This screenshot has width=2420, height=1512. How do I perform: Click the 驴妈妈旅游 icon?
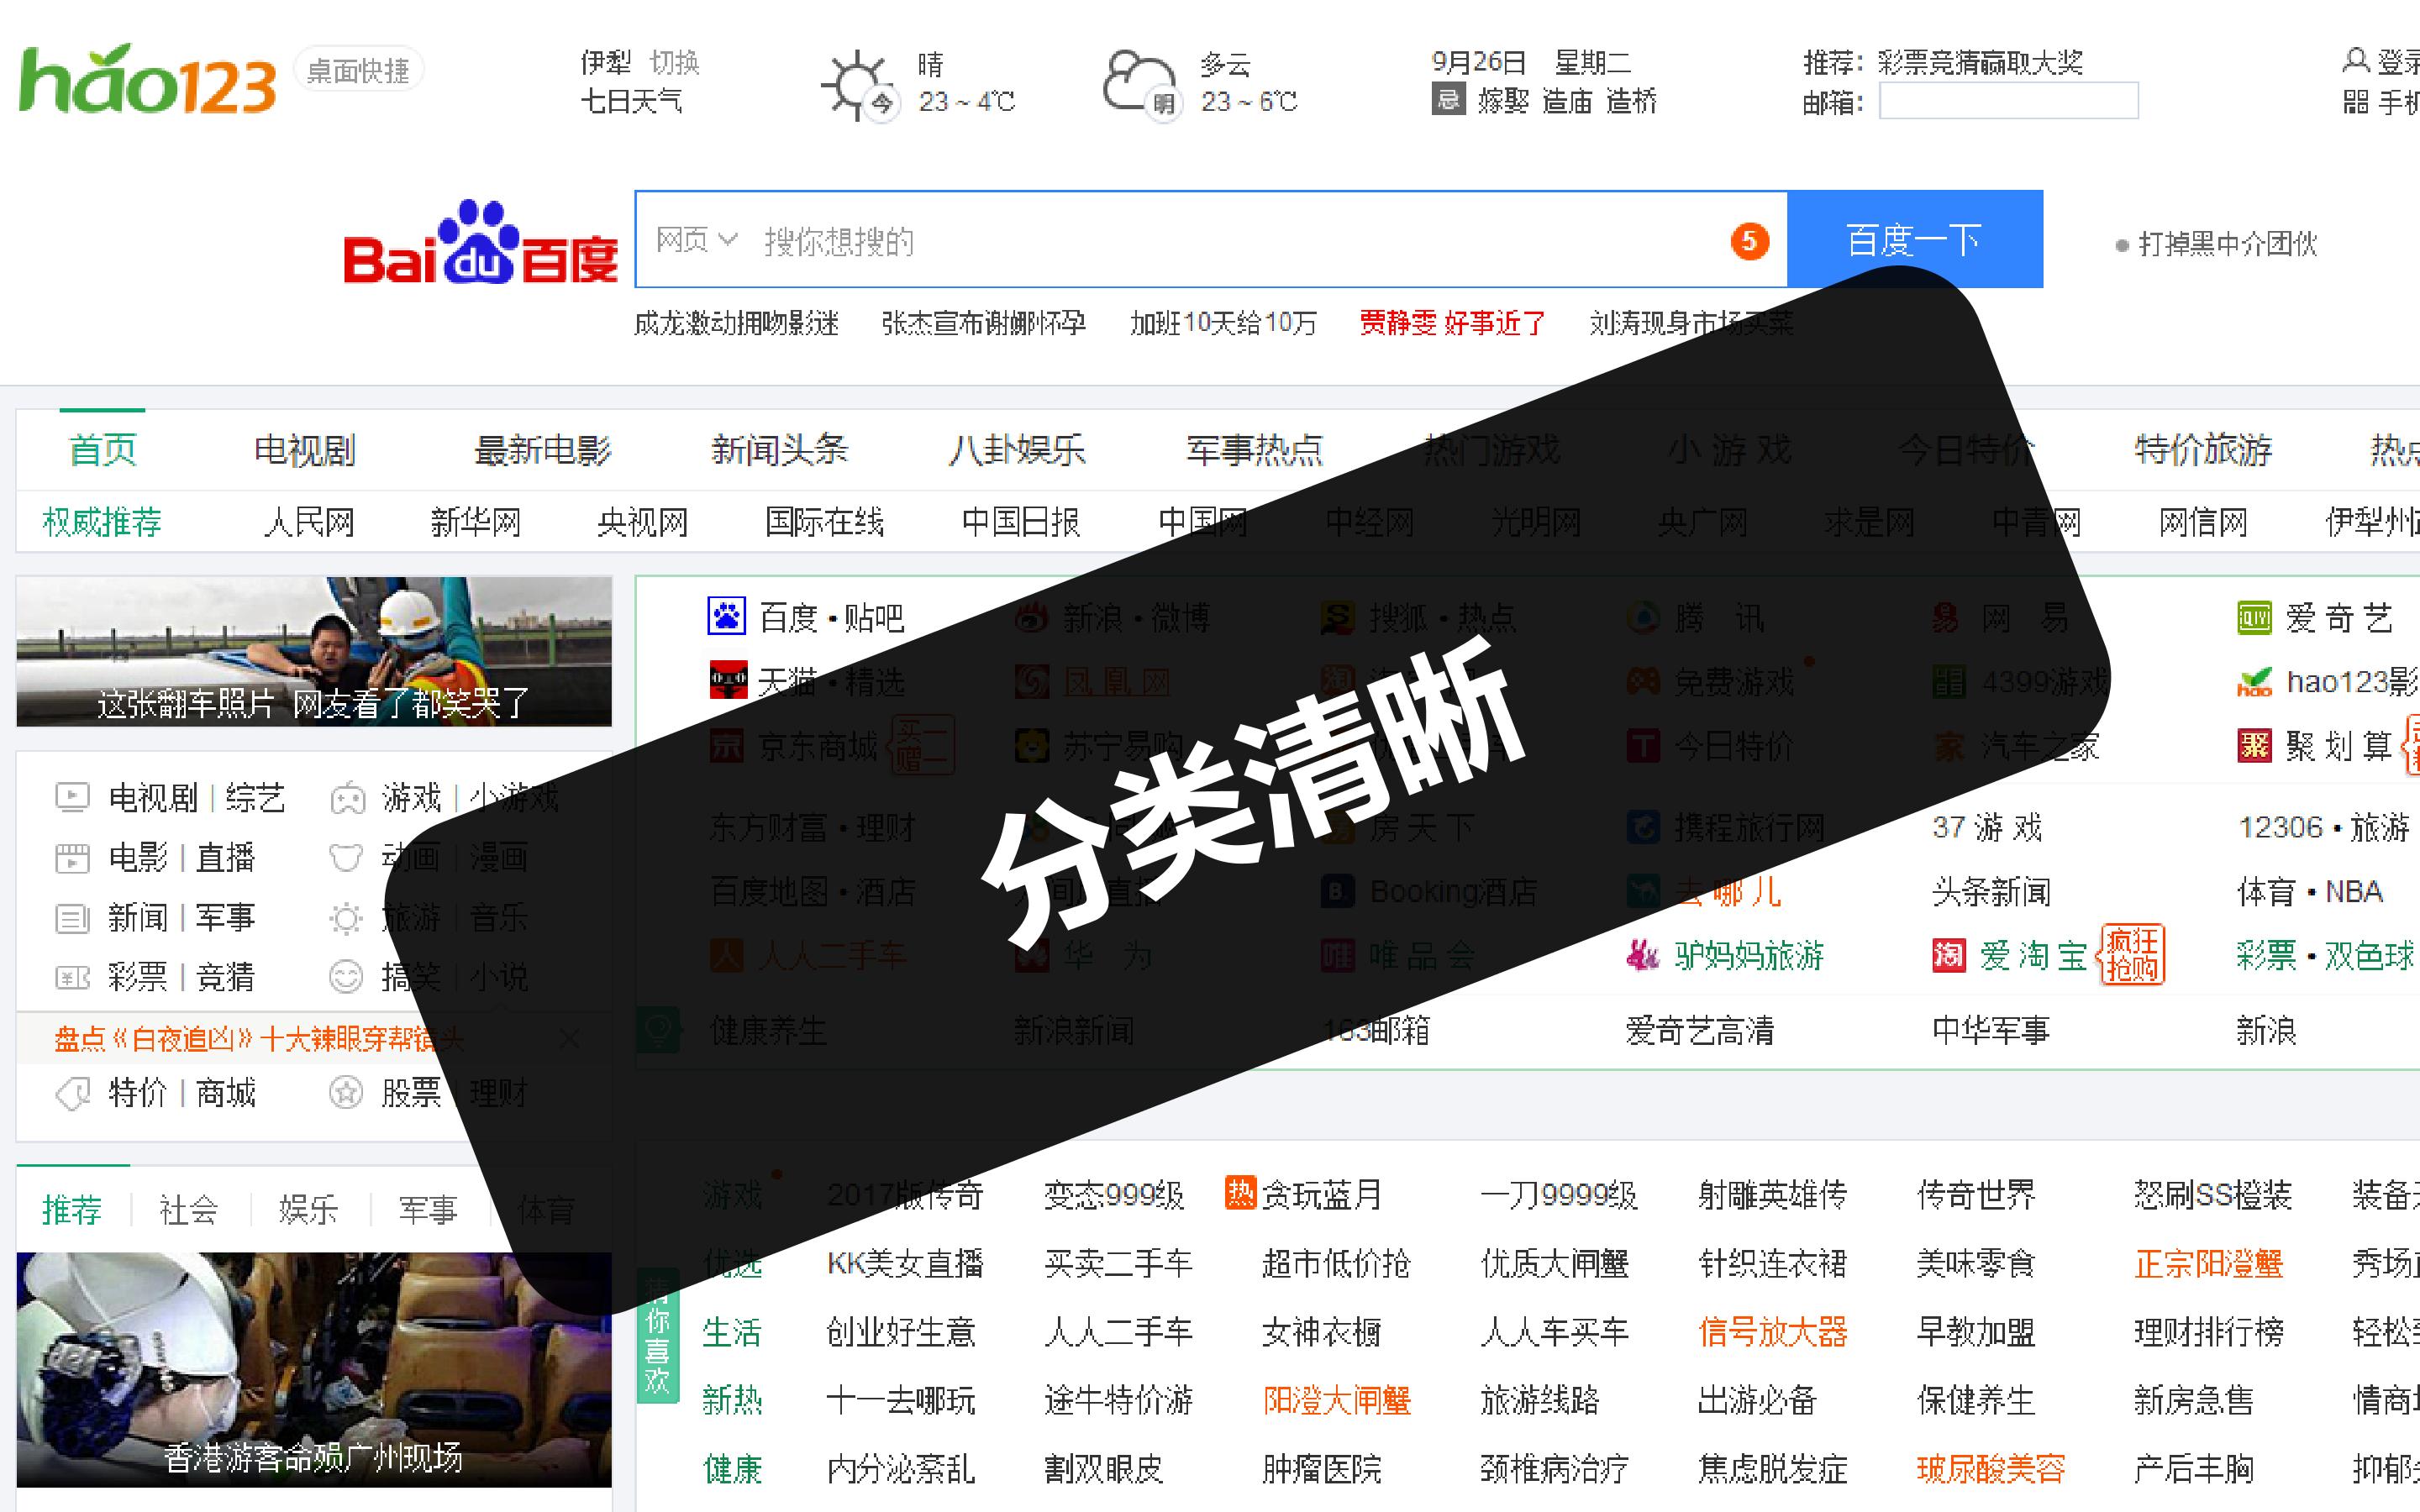tap(1642, 956)
